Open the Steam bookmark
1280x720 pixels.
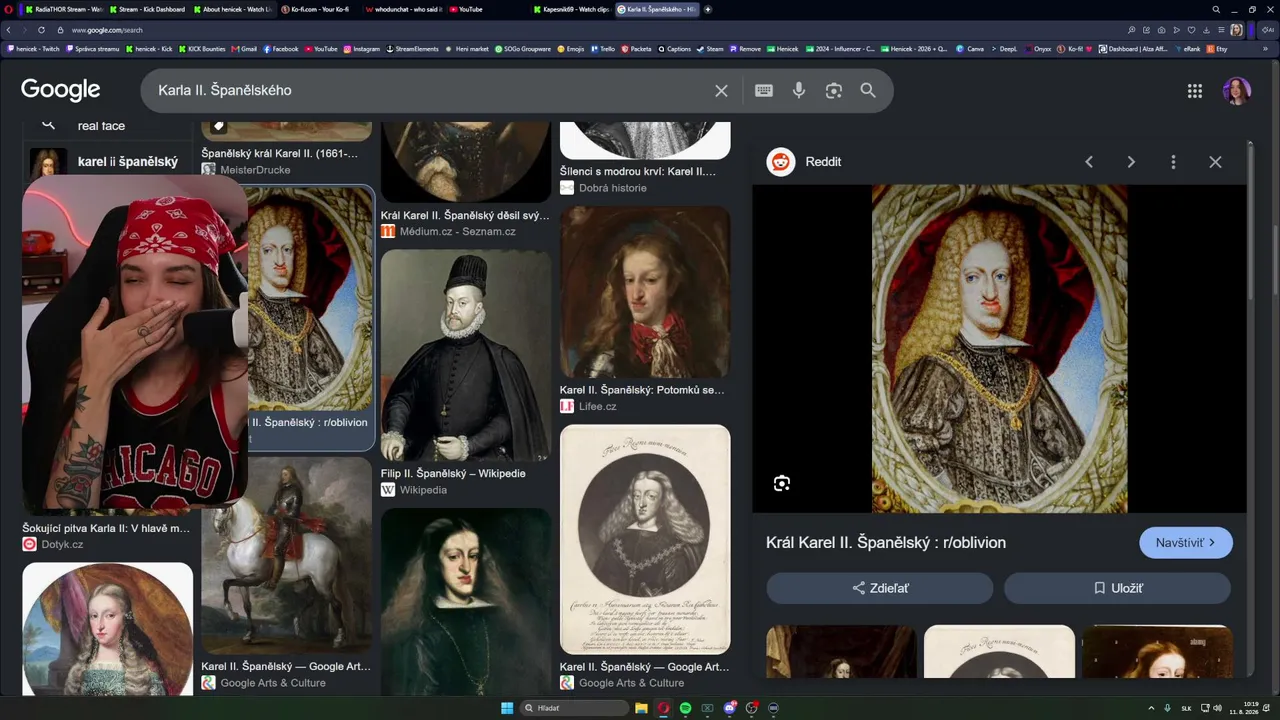point(711,48)
